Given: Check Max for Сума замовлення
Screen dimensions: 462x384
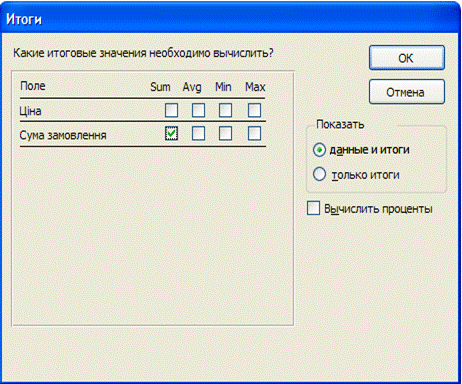Looking at the screenshot, I should coord(254,134).
